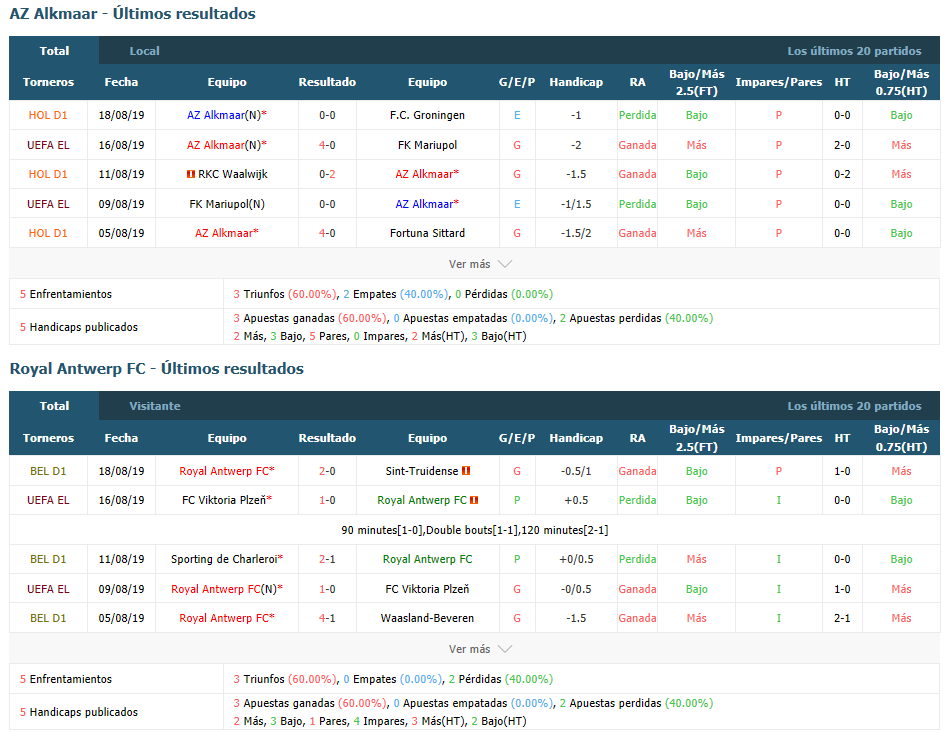Select the Total tab in AZ Alkmaar table
Viewport: 950px width, 733px height.
coord(54,51)
